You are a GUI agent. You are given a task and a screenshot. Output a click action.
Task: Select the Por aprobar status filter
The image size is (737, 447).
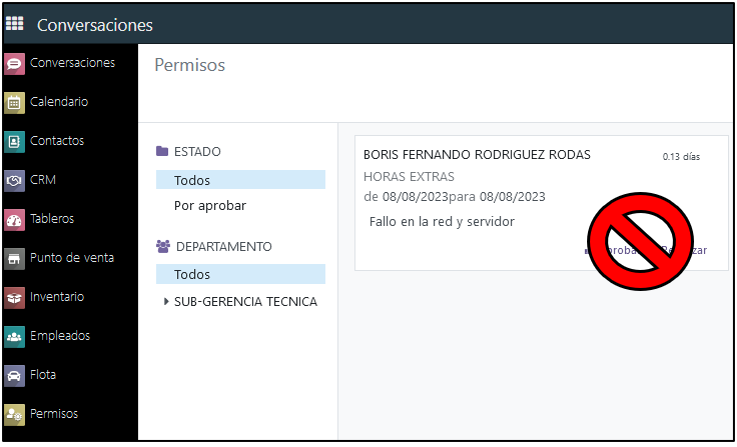(x=210, y=206)
